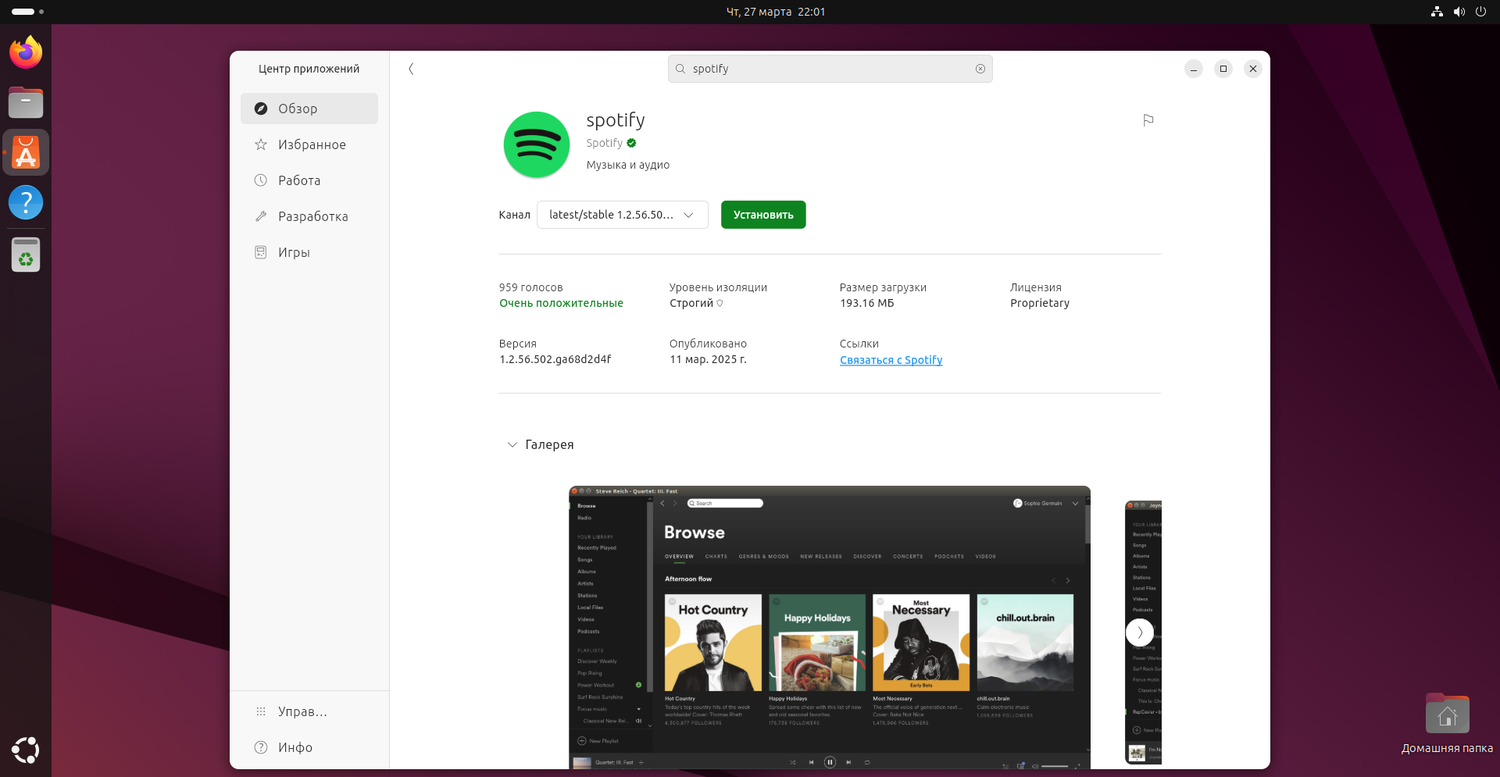The height and width of the screenshot is (777, 1500).
Task: Show applications with the Ubuntu logo button
Action: coord(26,749)
